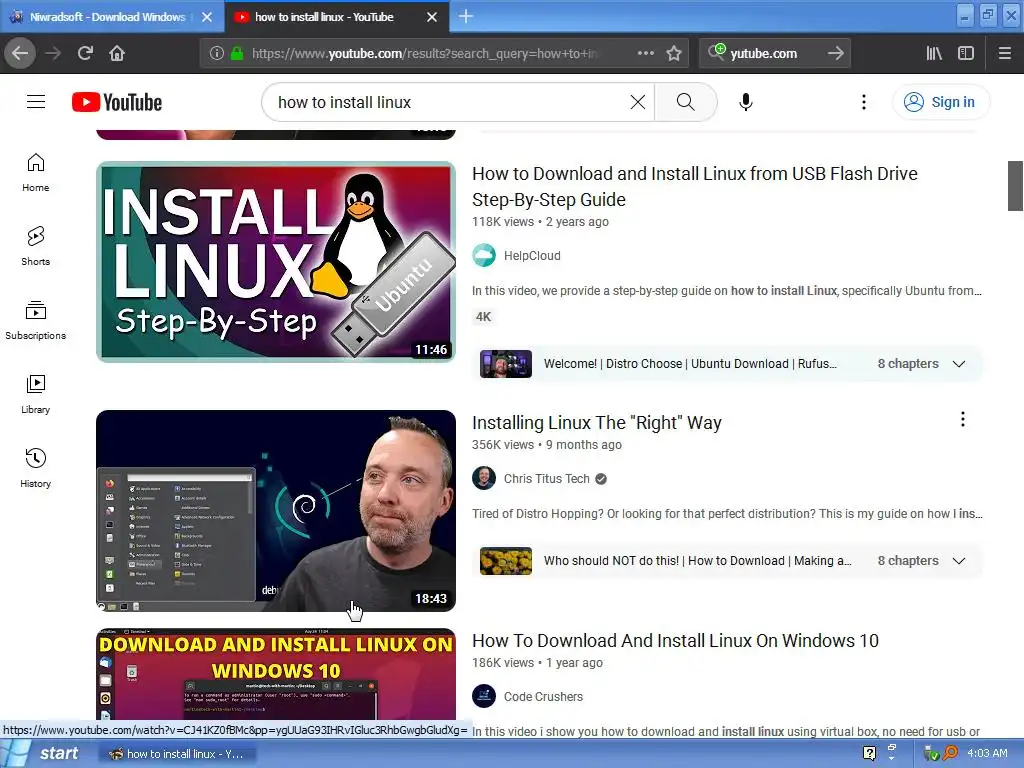1024x768 pixels.
Task: Open HelpCloud channel avatar
Action: click(484, 255)
